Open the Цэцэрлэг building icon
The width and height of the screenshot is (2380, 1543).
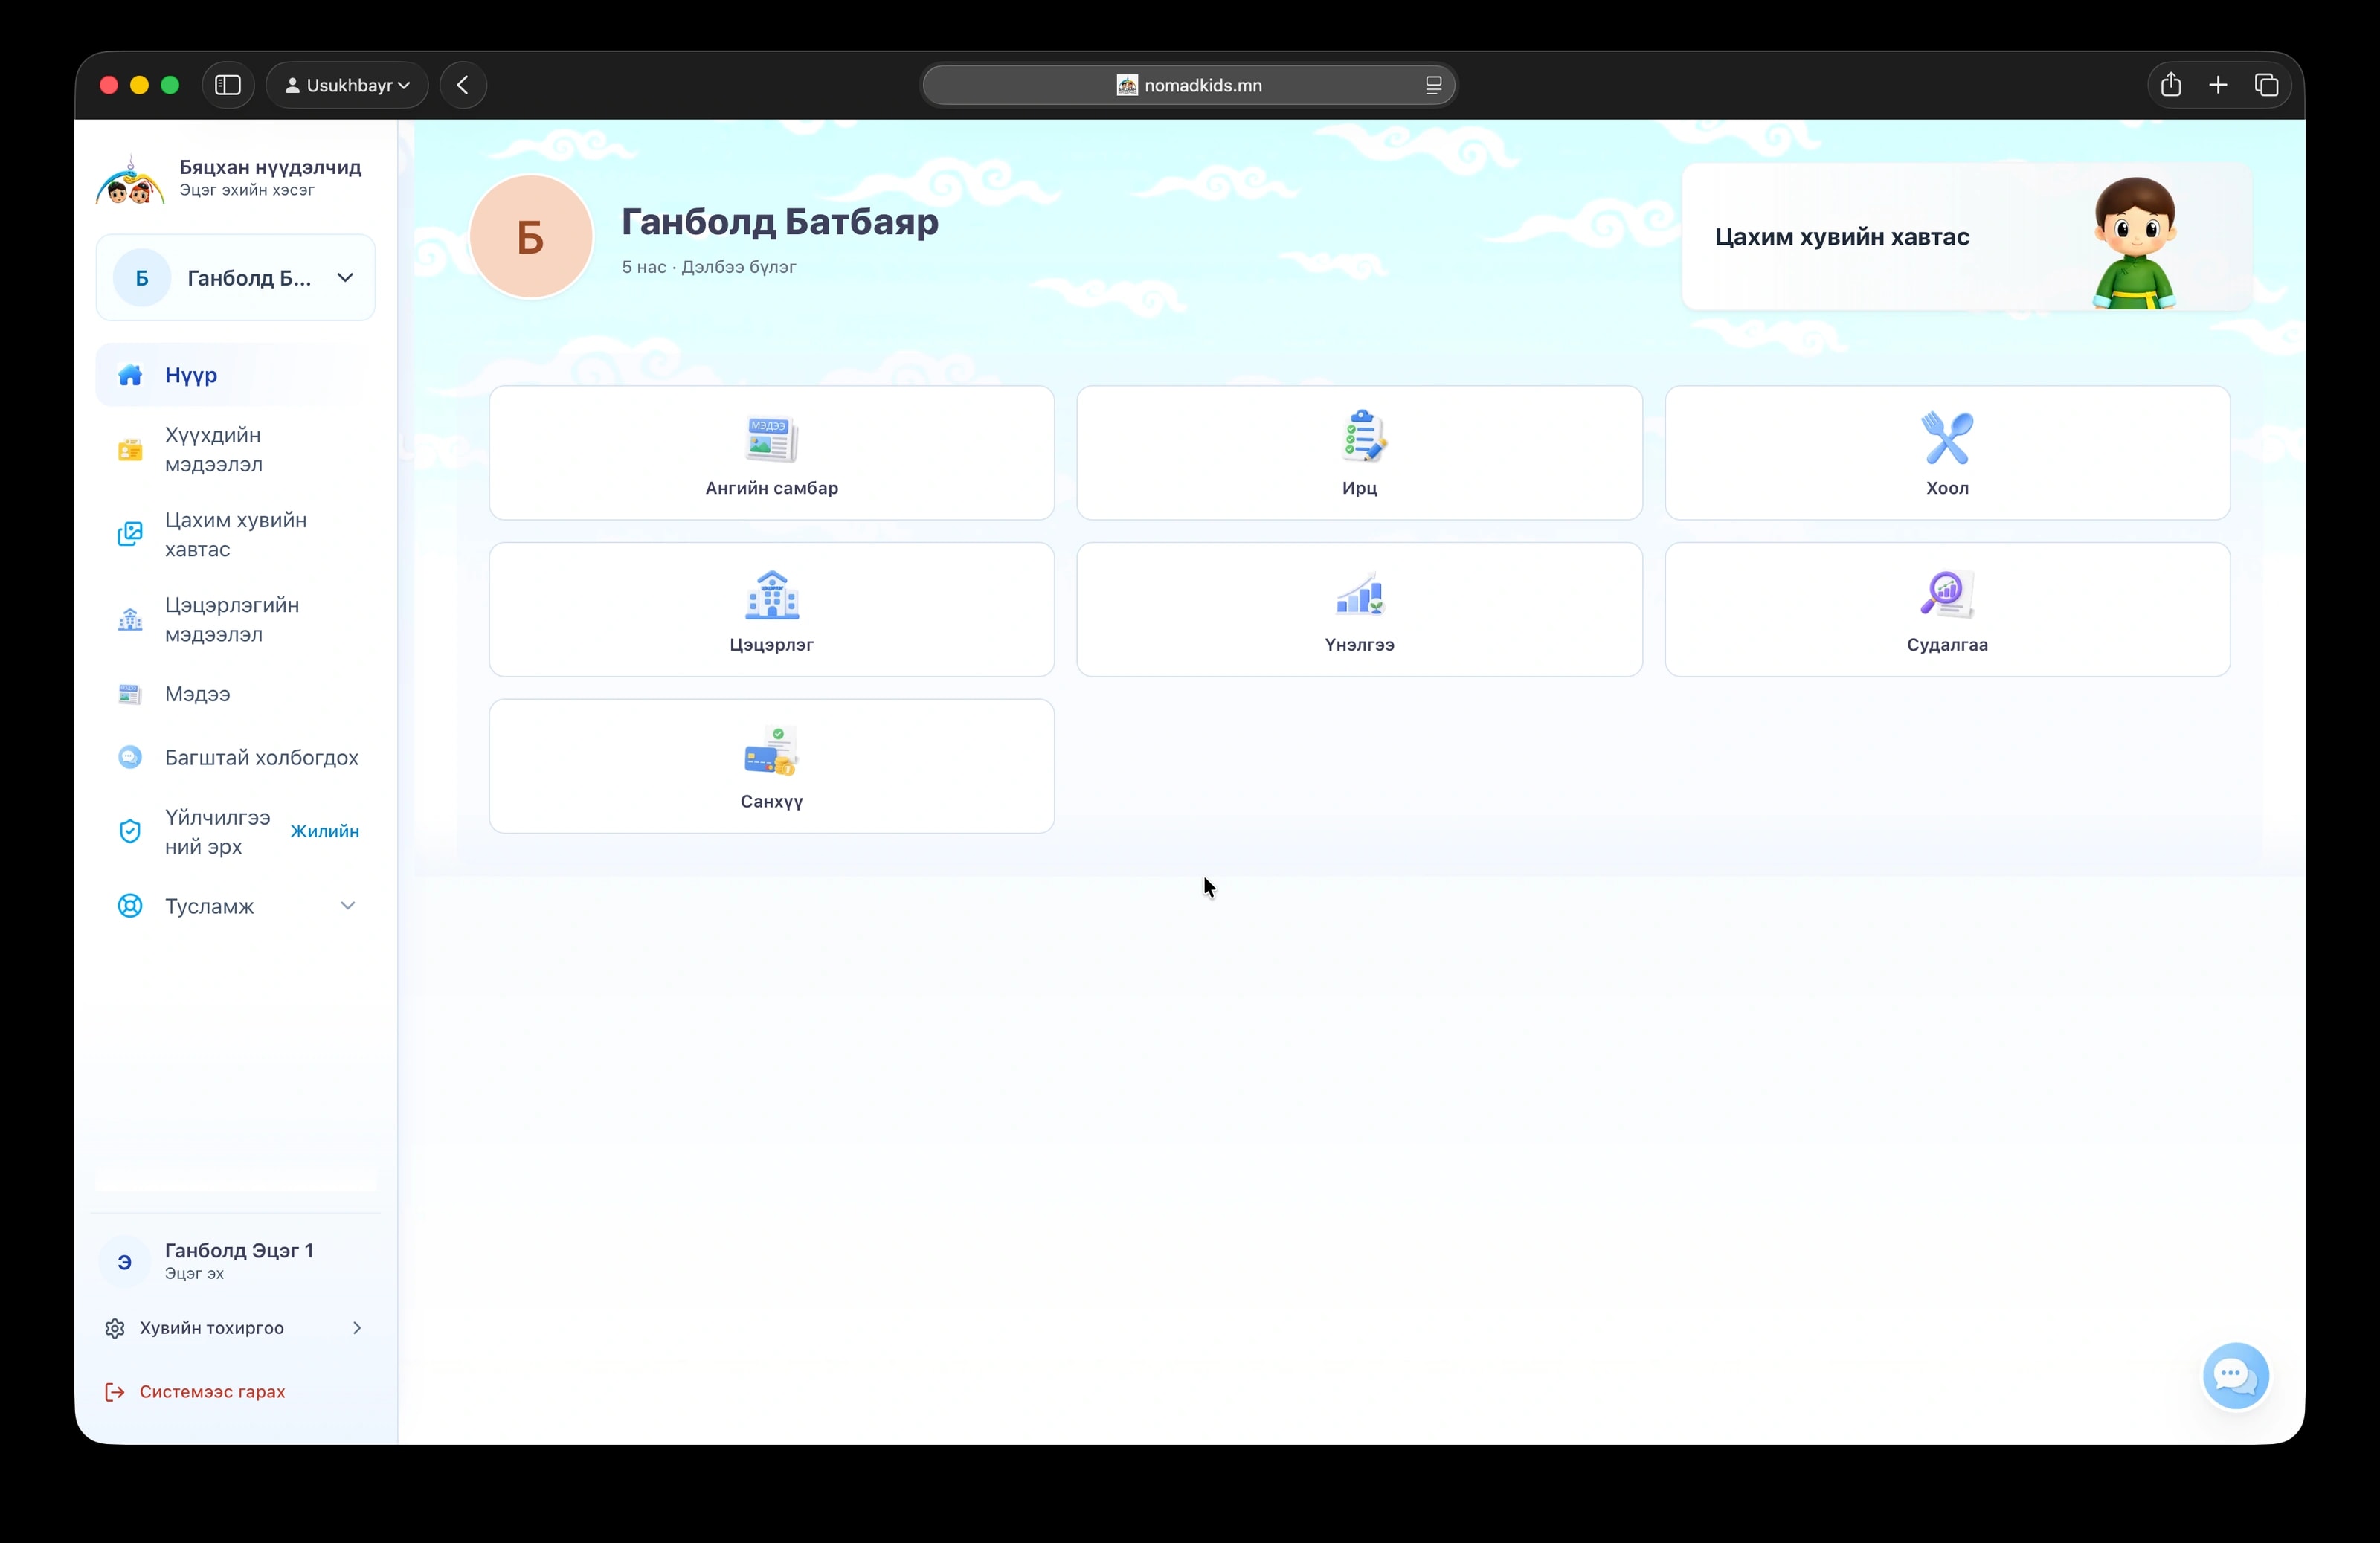tap(772, 595)
